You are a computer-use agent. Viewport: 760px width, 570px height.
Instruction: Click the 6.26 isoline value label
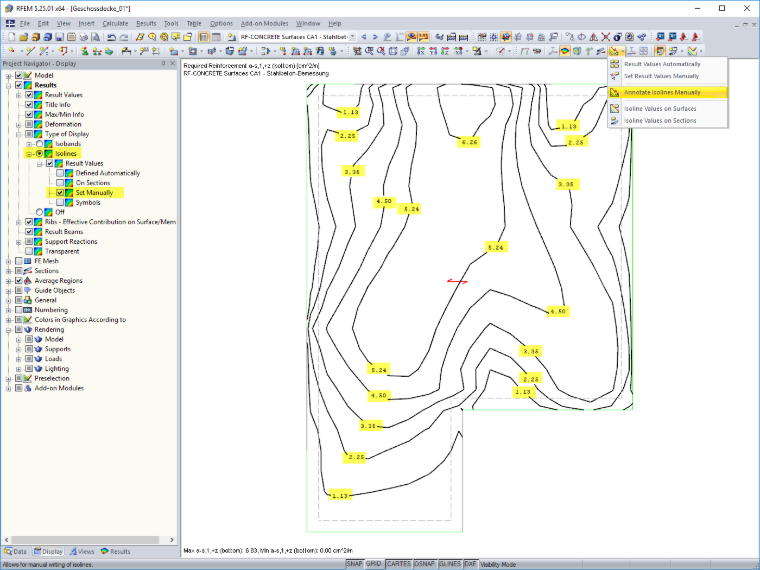coord(469,142)
